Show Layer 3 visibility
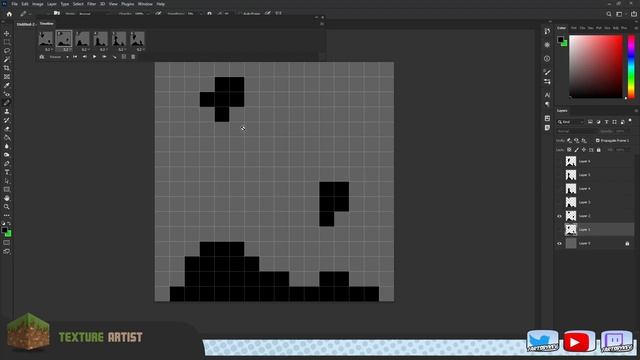The image size is (640, 360). [x=559, y=202]
